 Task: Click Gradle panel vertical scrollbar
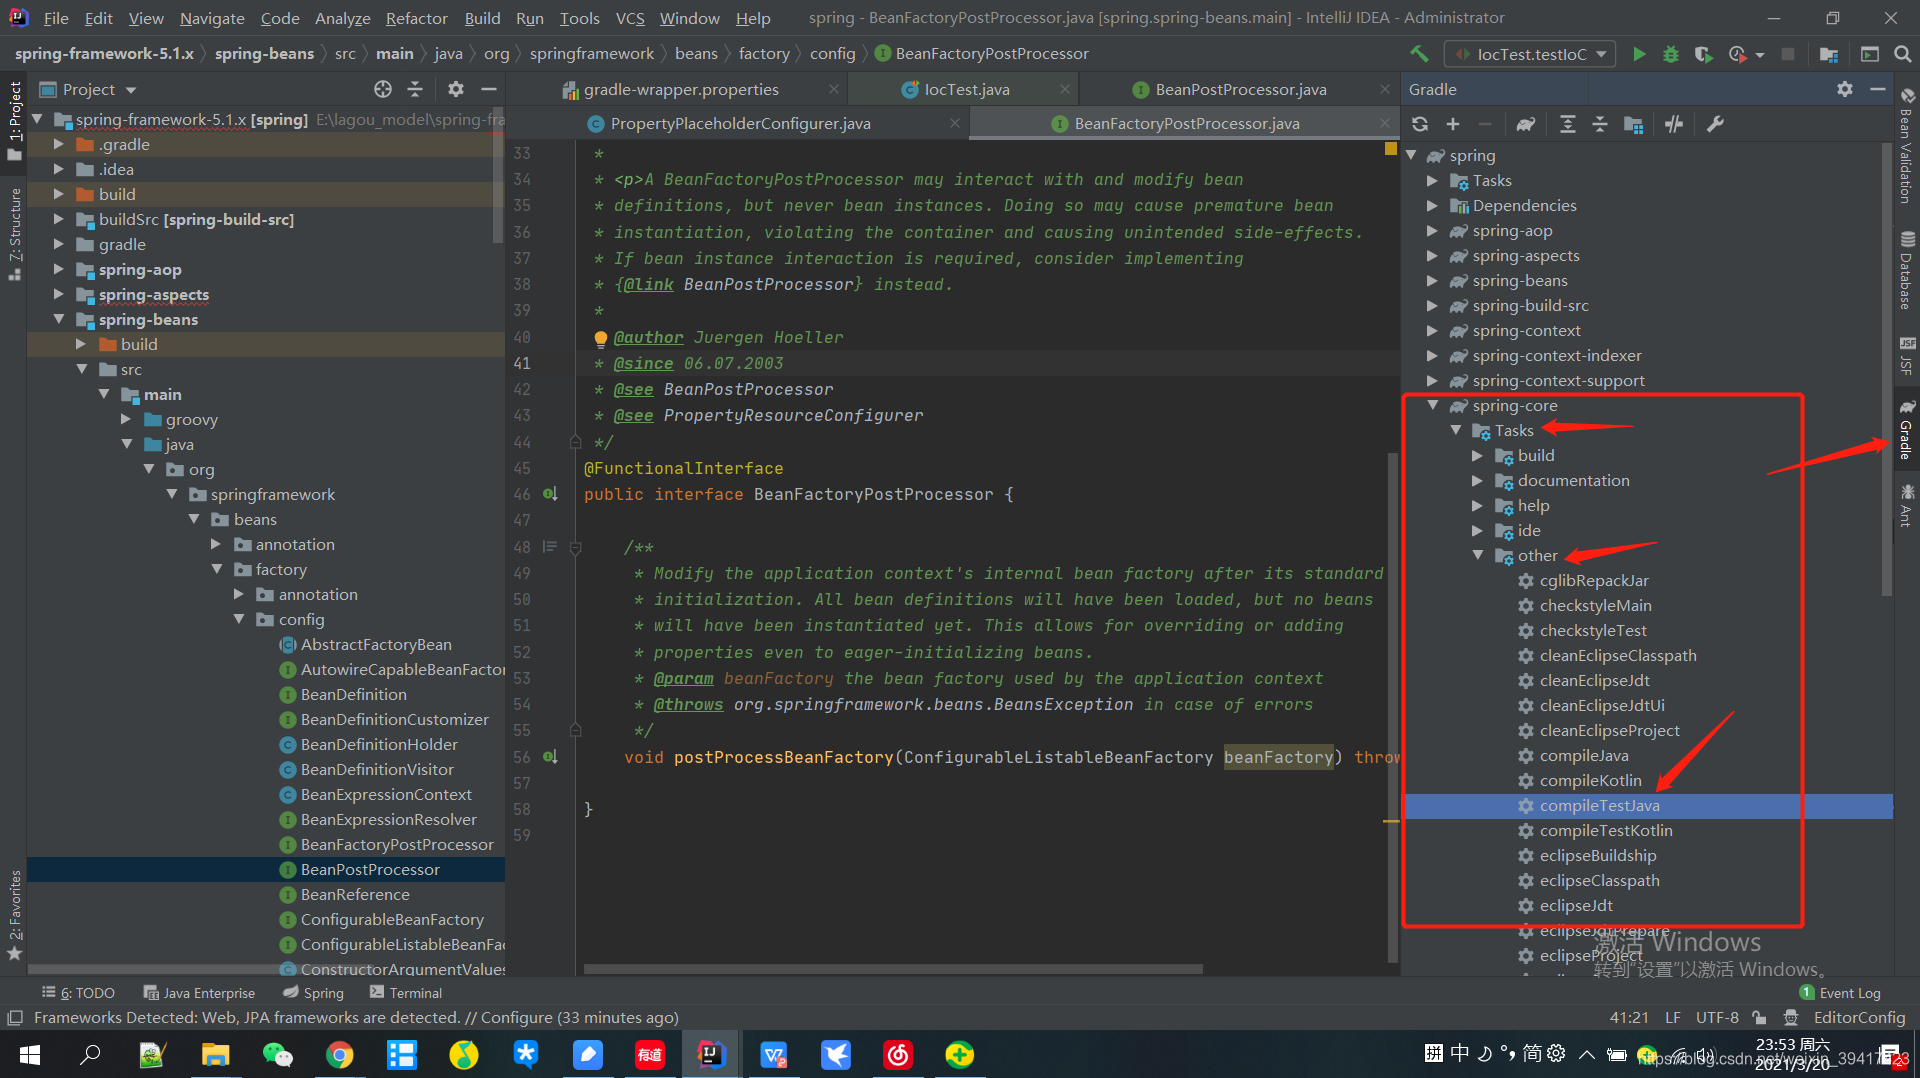(1887, 370)
